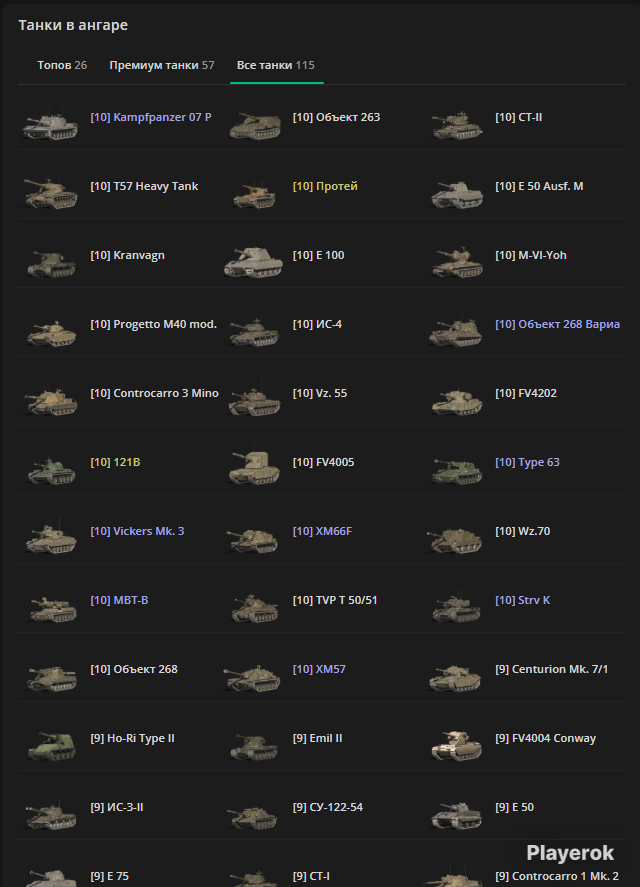Select the [10] TVP T 50/51 label
This screenshot has width=640, height=887.
click(x=334, y=600)
